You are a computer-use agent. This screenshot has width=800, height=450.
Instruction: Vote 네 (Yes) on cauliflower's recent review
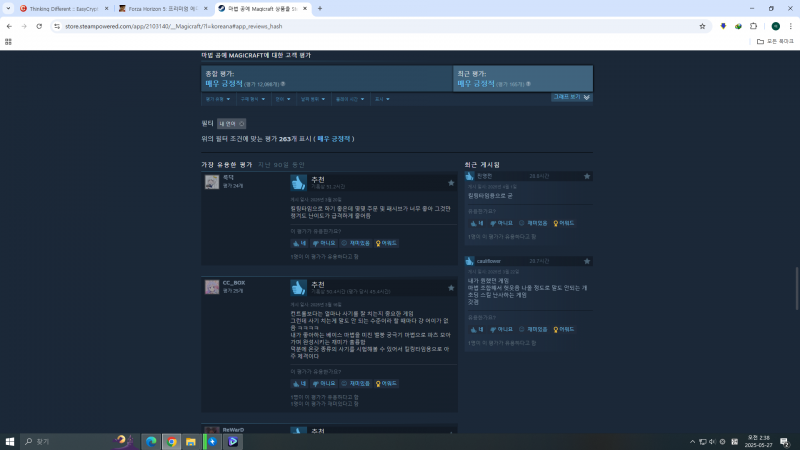477,330
